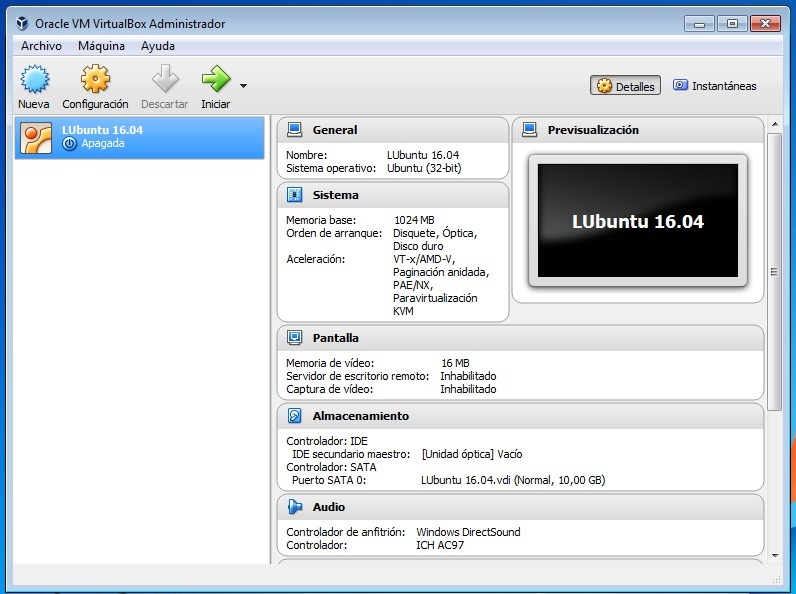
Task: Open the Sistema section heading
Action: [x=336, y=195]
